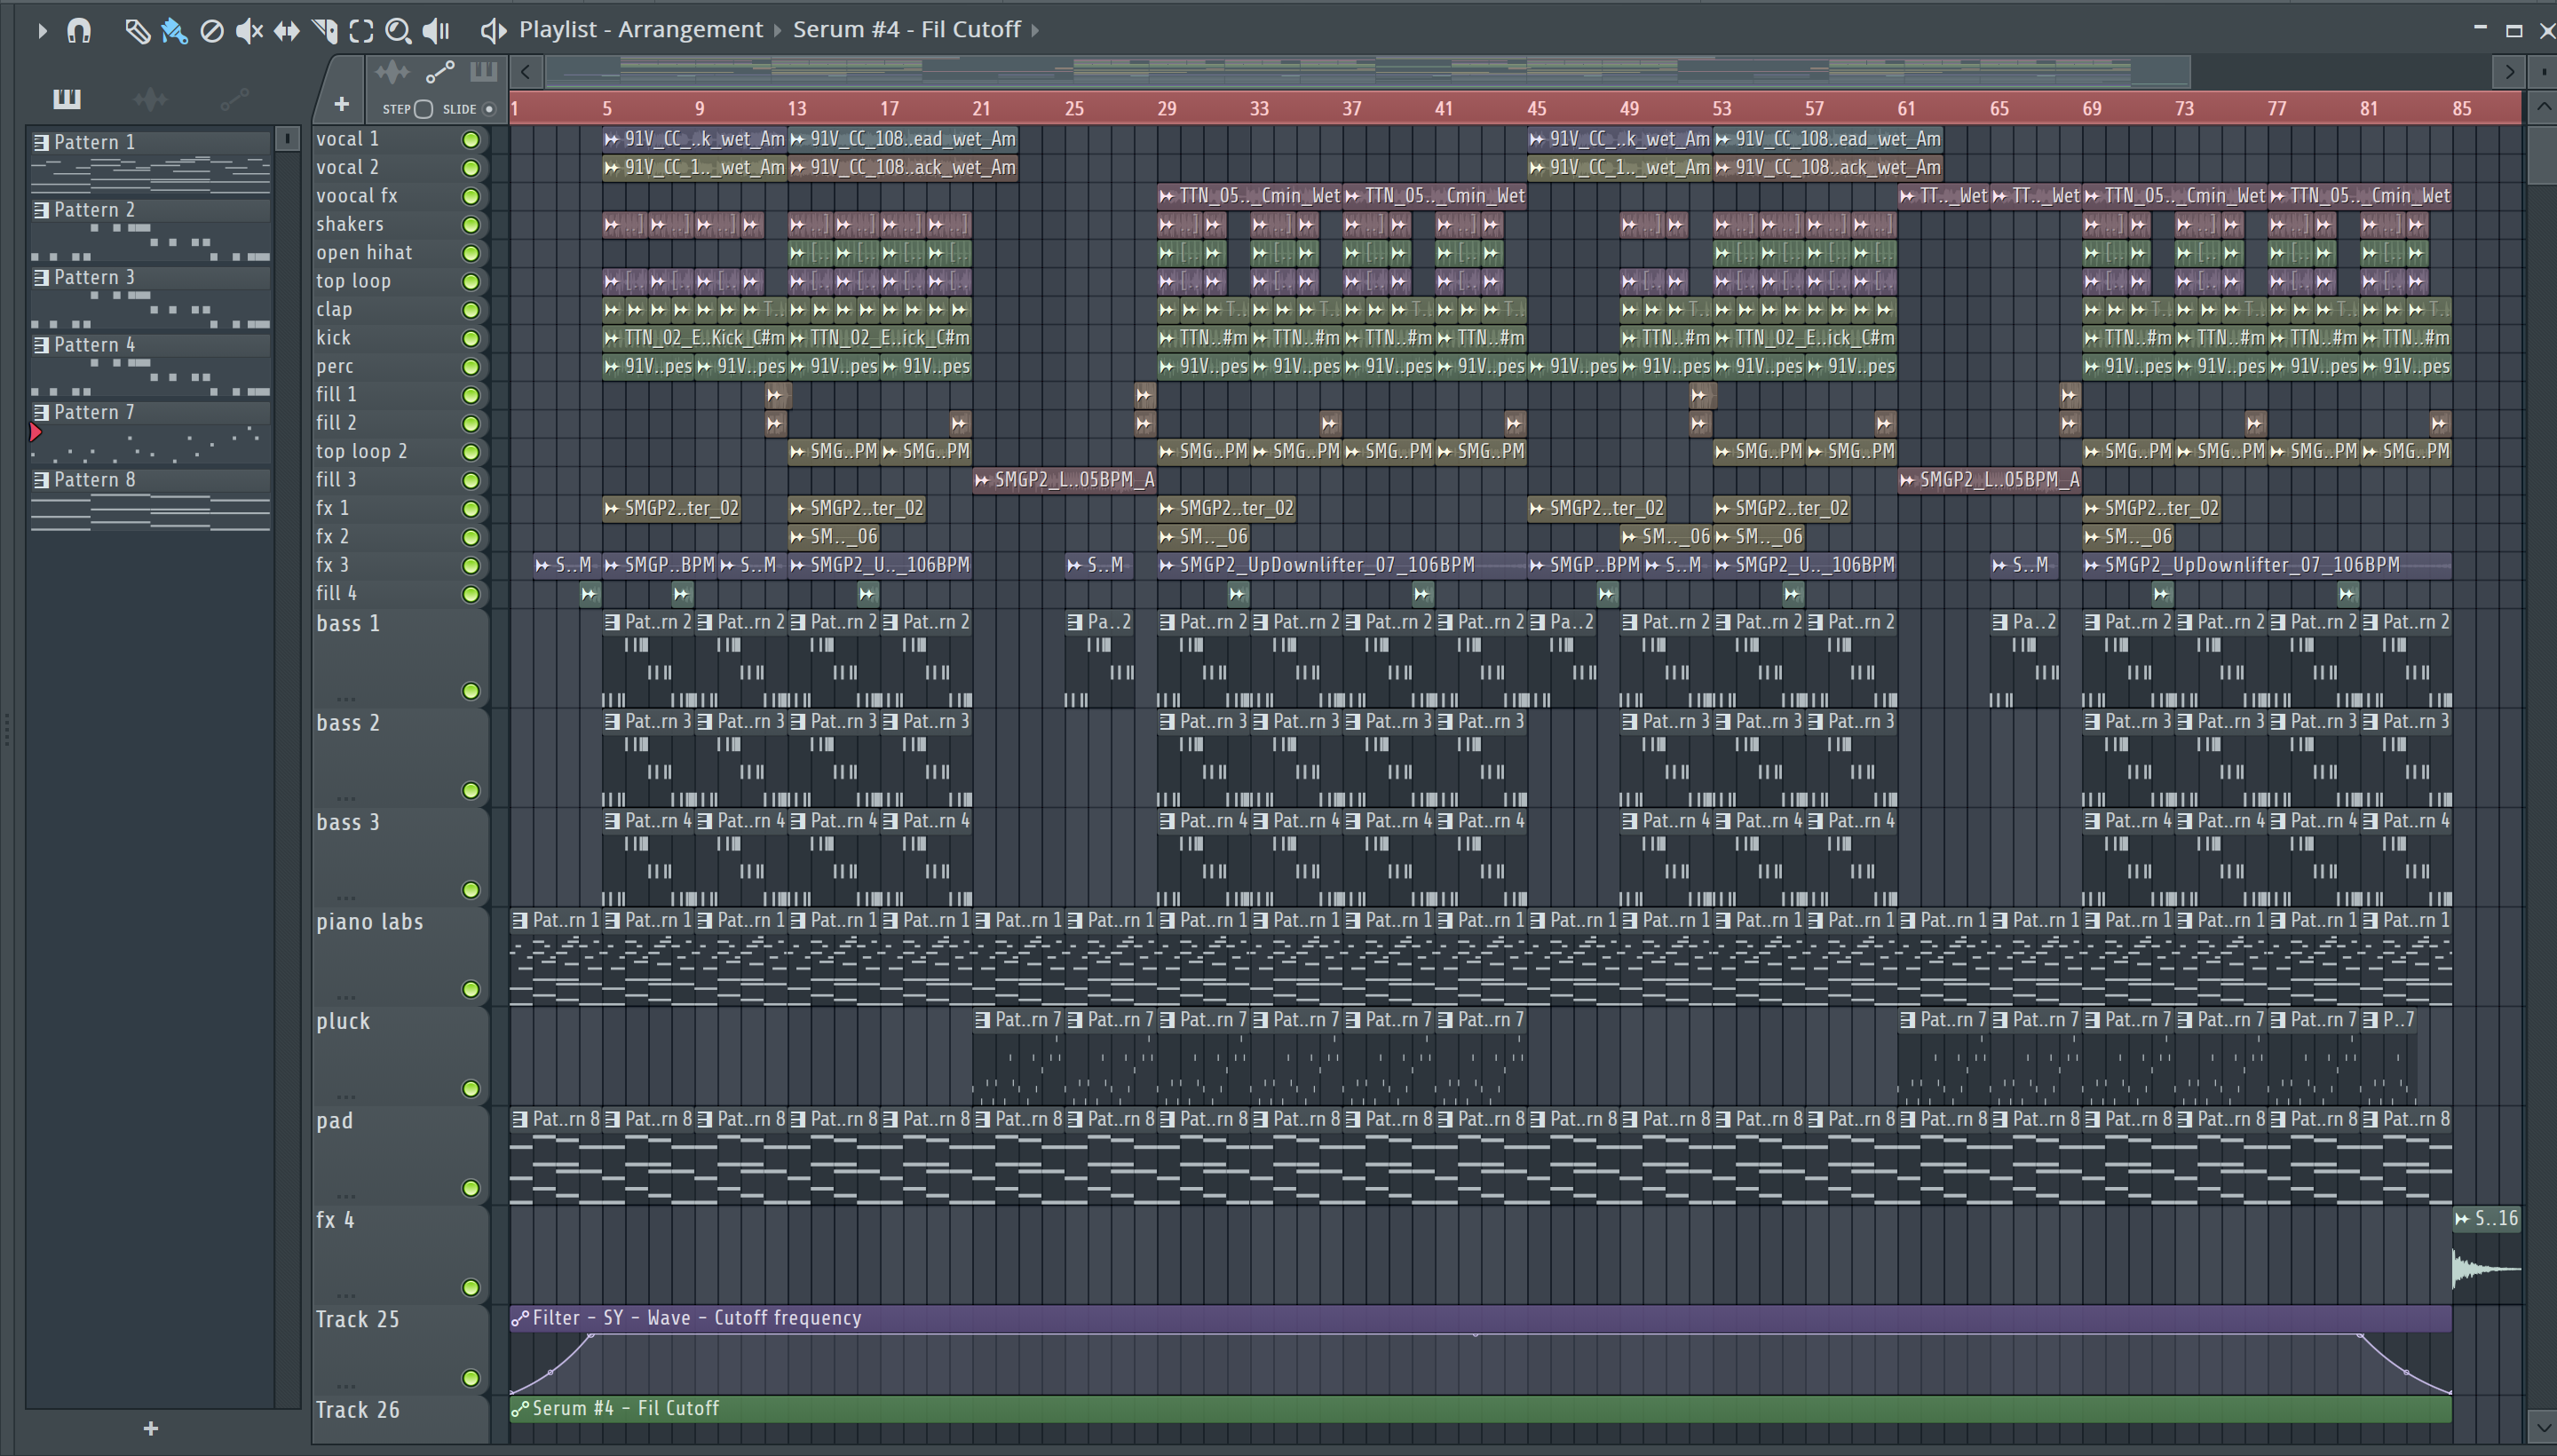
Task: Select the Playback speaker tool
Action: [436, 31]
